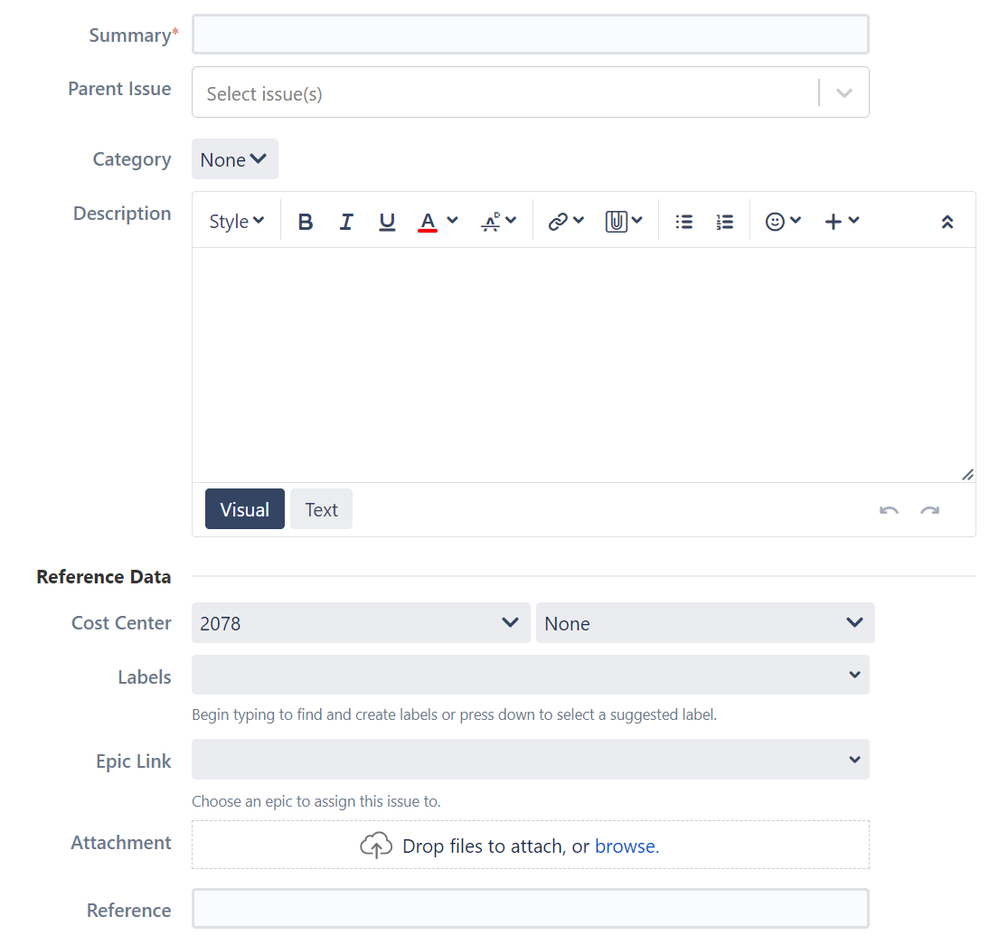Apply text color with the red A icon
This screenshot has width=999, height=938.
(x=428, y=222)
